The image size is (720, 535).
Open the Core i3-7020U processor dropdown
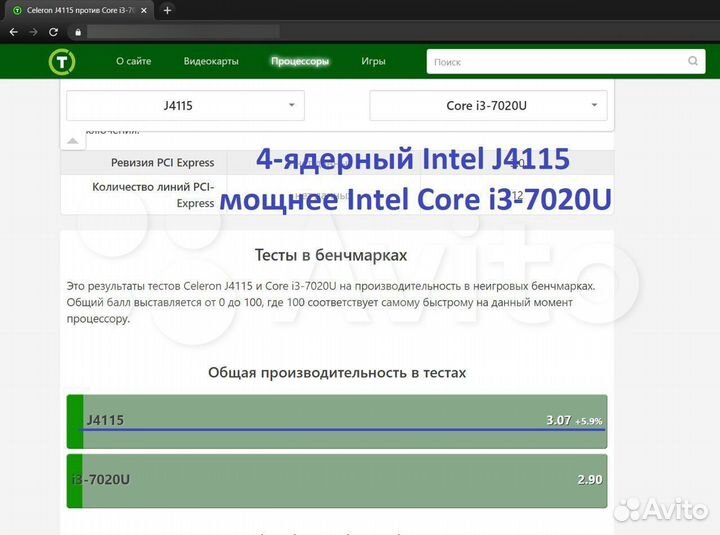pyautogui.click(x=489, y=106)
